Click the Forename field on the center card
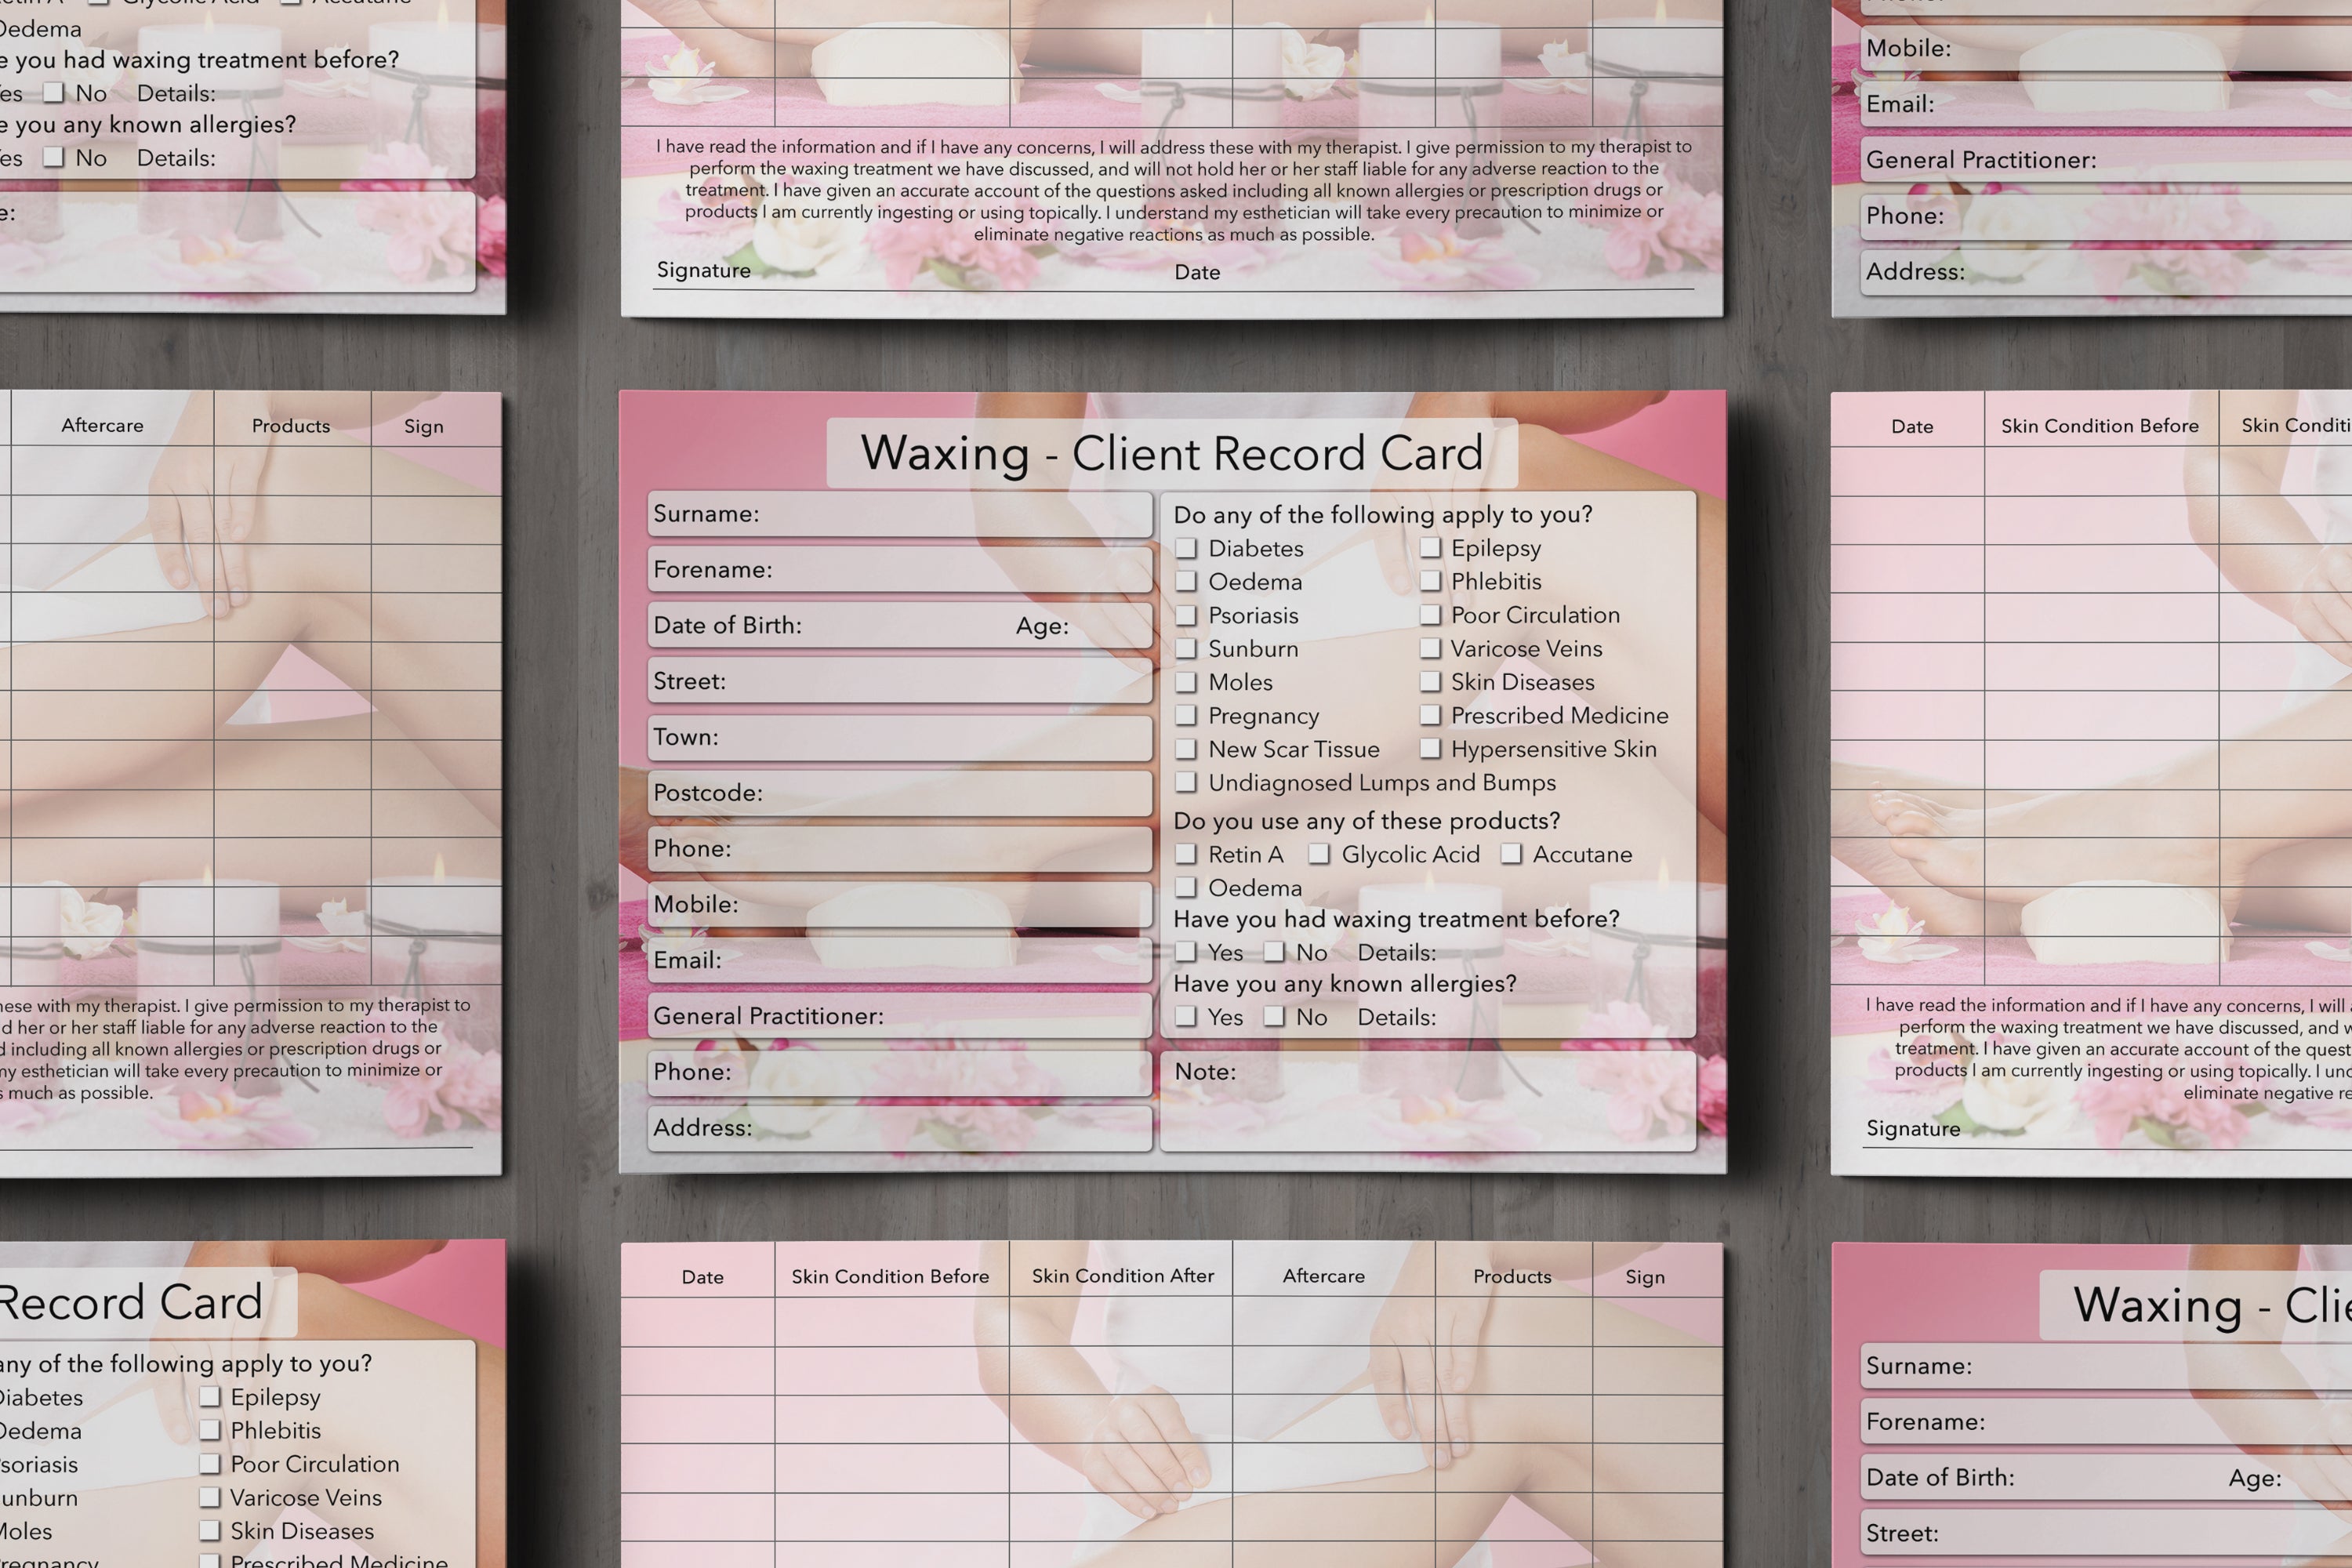This screenshot has height=1568, width=2352. coord(900,570)
